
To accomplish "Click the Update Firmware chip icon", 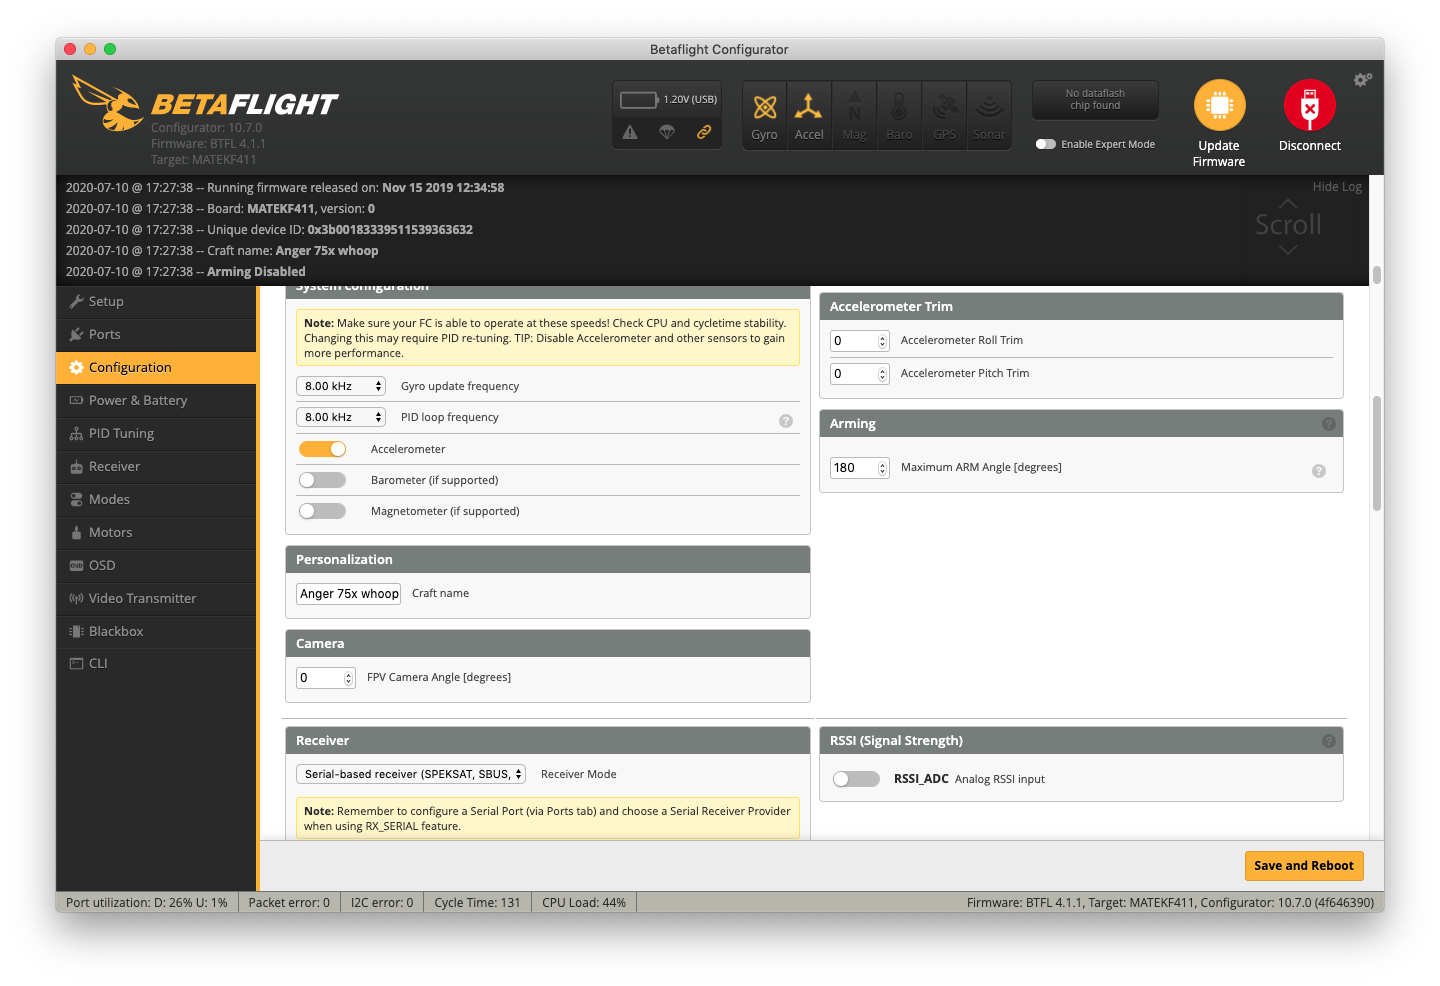I will click(1219, 105).
